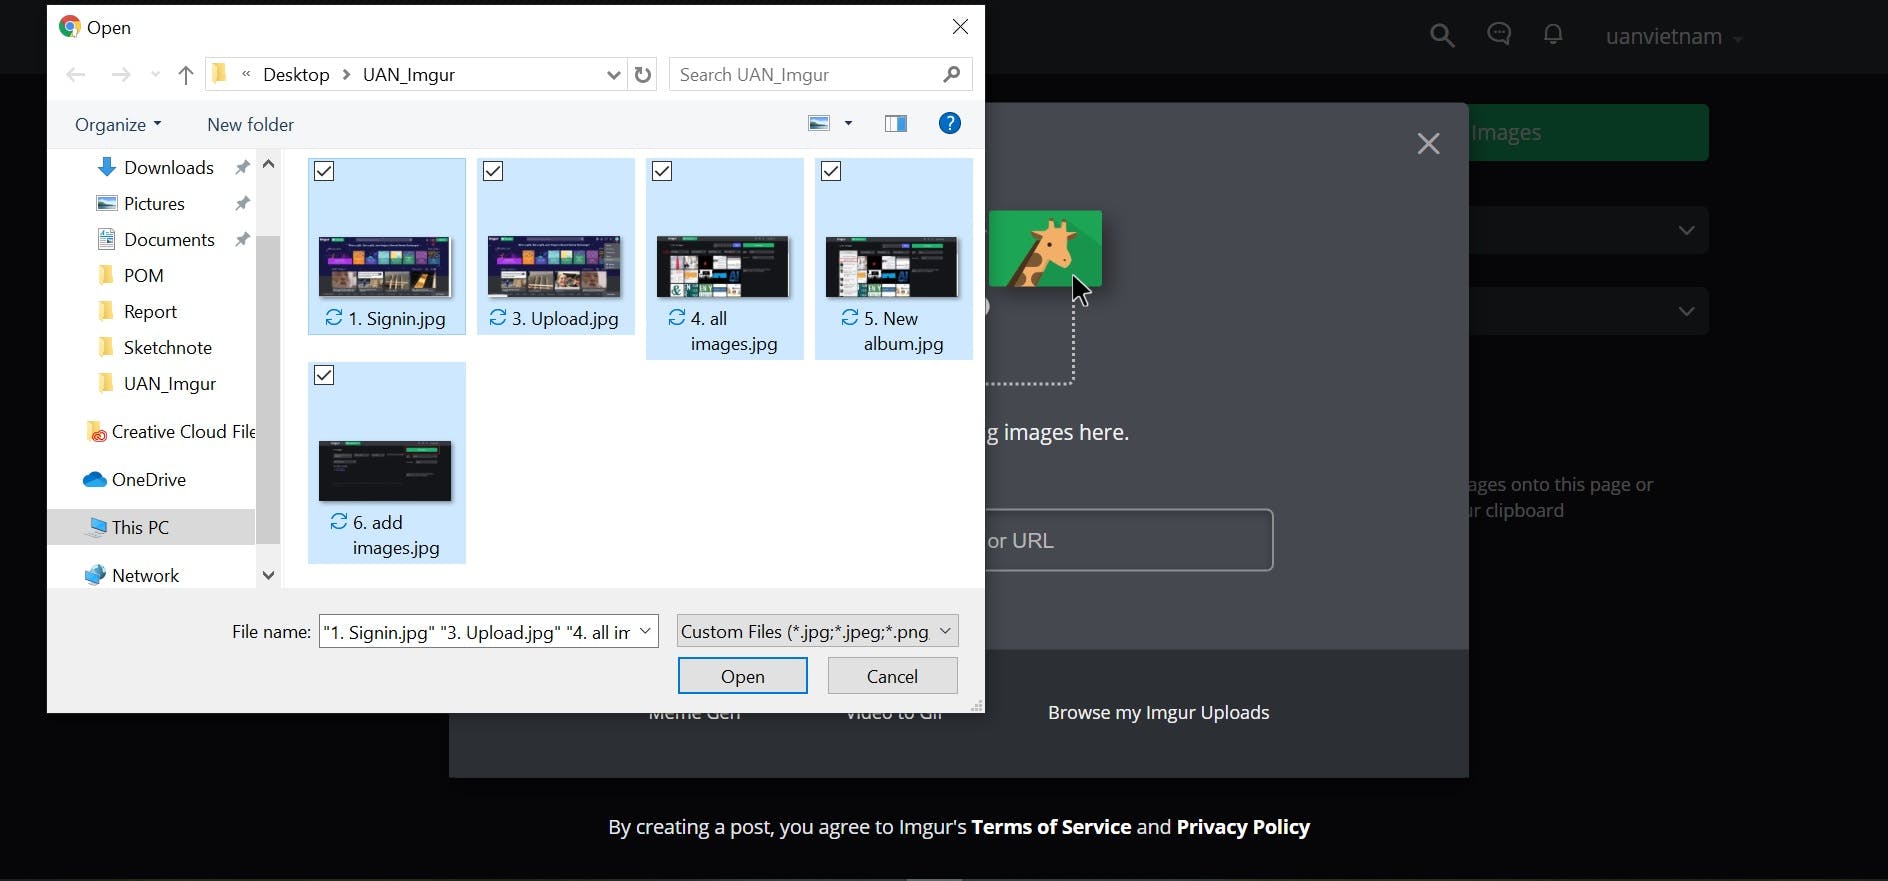Click the 4. all images.jpg thumbnail
This screenshot has height=881, width=1888.
[x=723, y=266]
